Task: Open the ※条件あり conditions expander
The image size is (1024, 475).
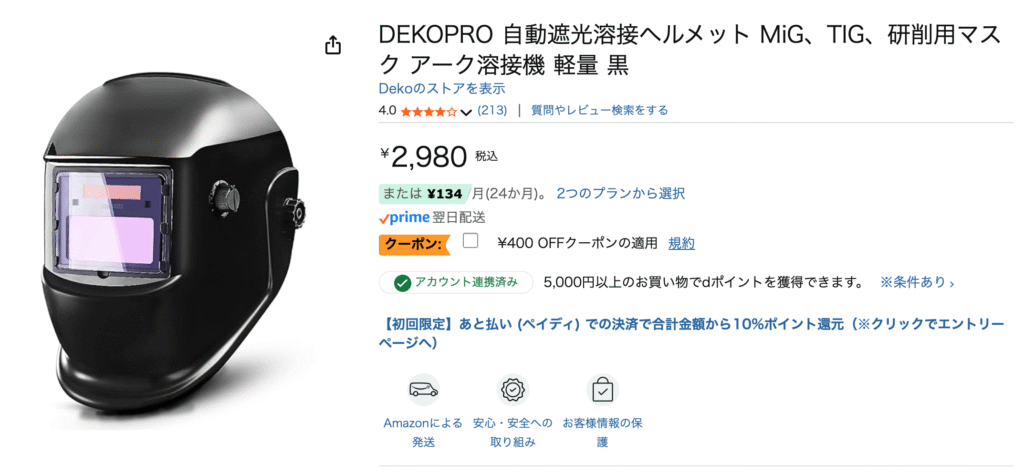Action: (916, 283)
